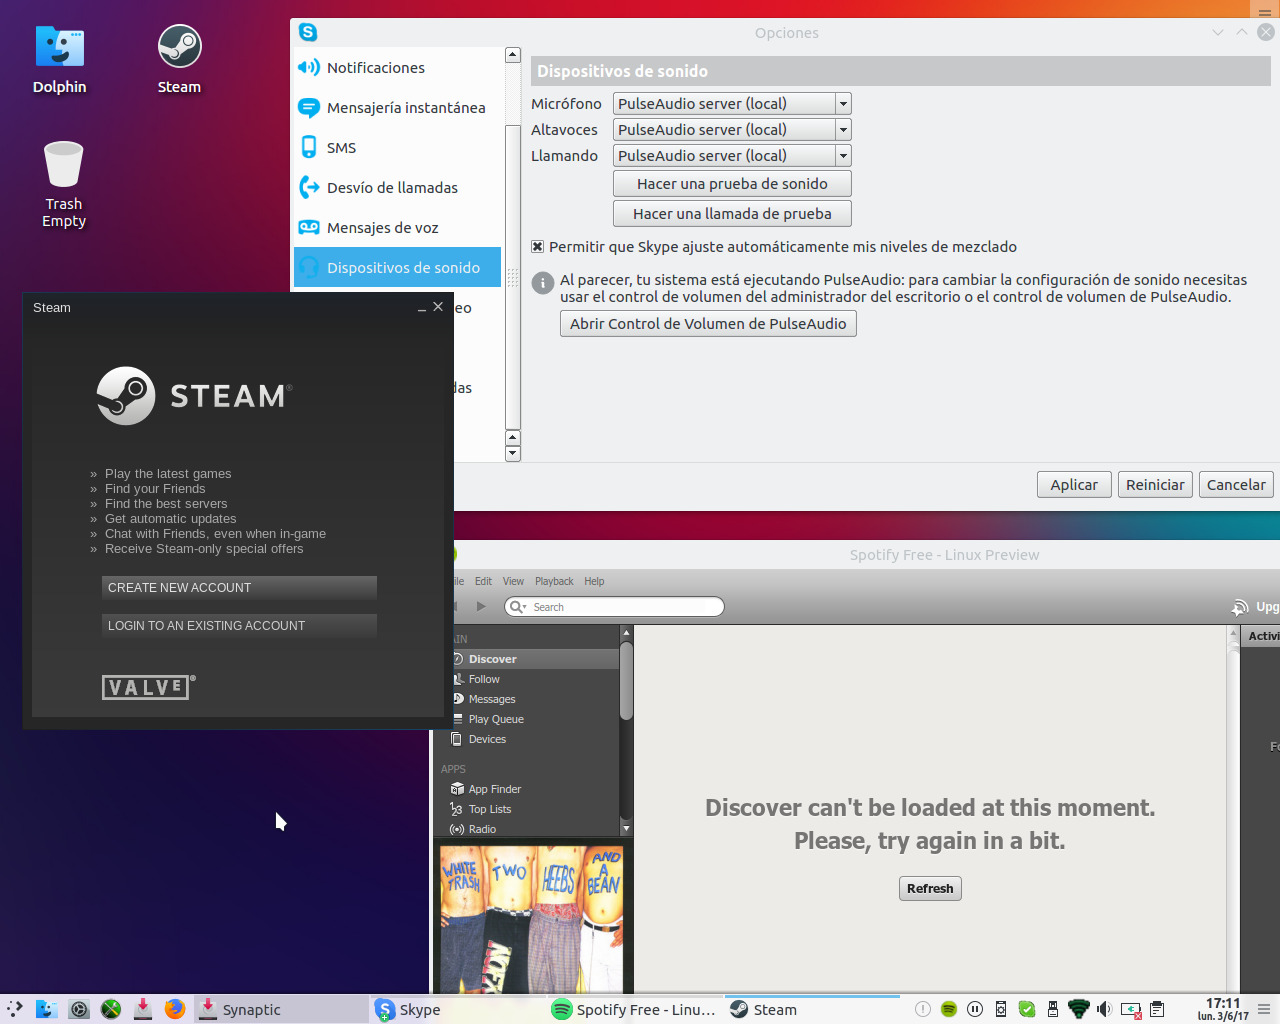The height and width of the screenshot is (1024, 1280).
Task: Select Notificaciones in Skype options sidebar
Action: pyautogui.click(x=397, y=68)
